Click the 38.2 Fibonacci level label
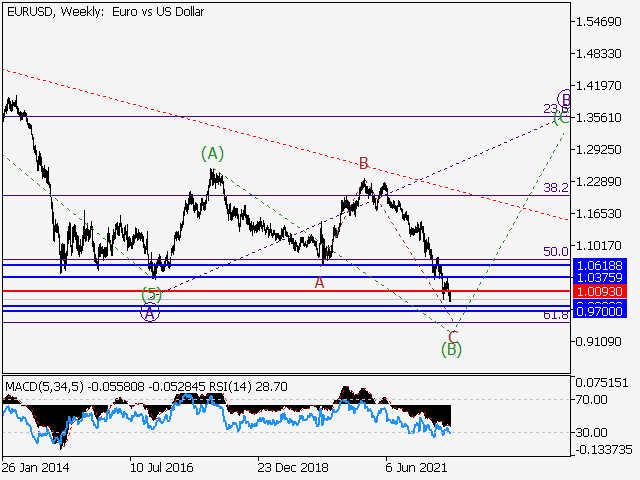The height and width of the screenshot is (480, 640). (x=556, y=188)
